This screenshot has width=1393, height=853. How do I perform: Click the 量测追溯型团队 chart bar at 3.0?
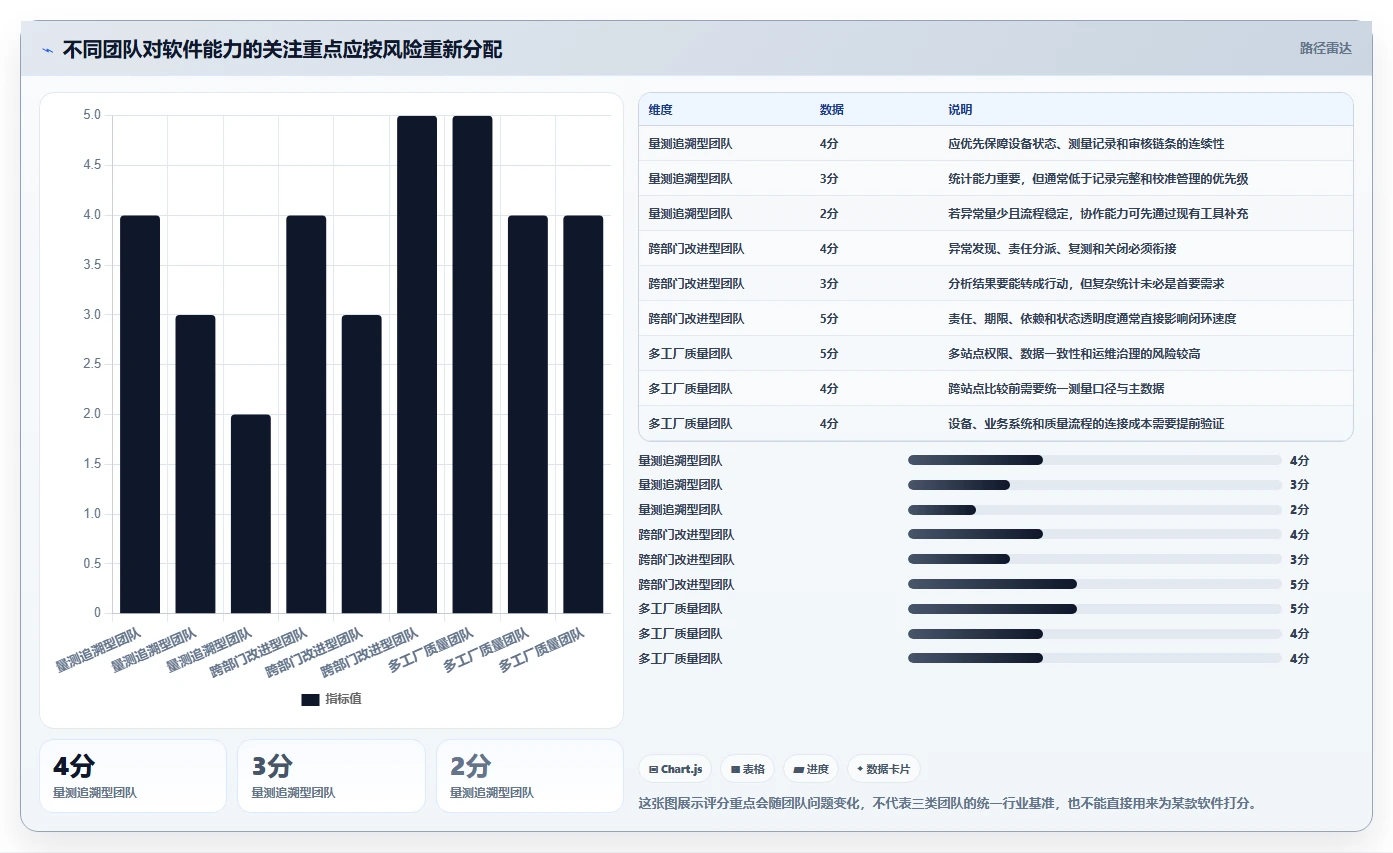(195, 464)
